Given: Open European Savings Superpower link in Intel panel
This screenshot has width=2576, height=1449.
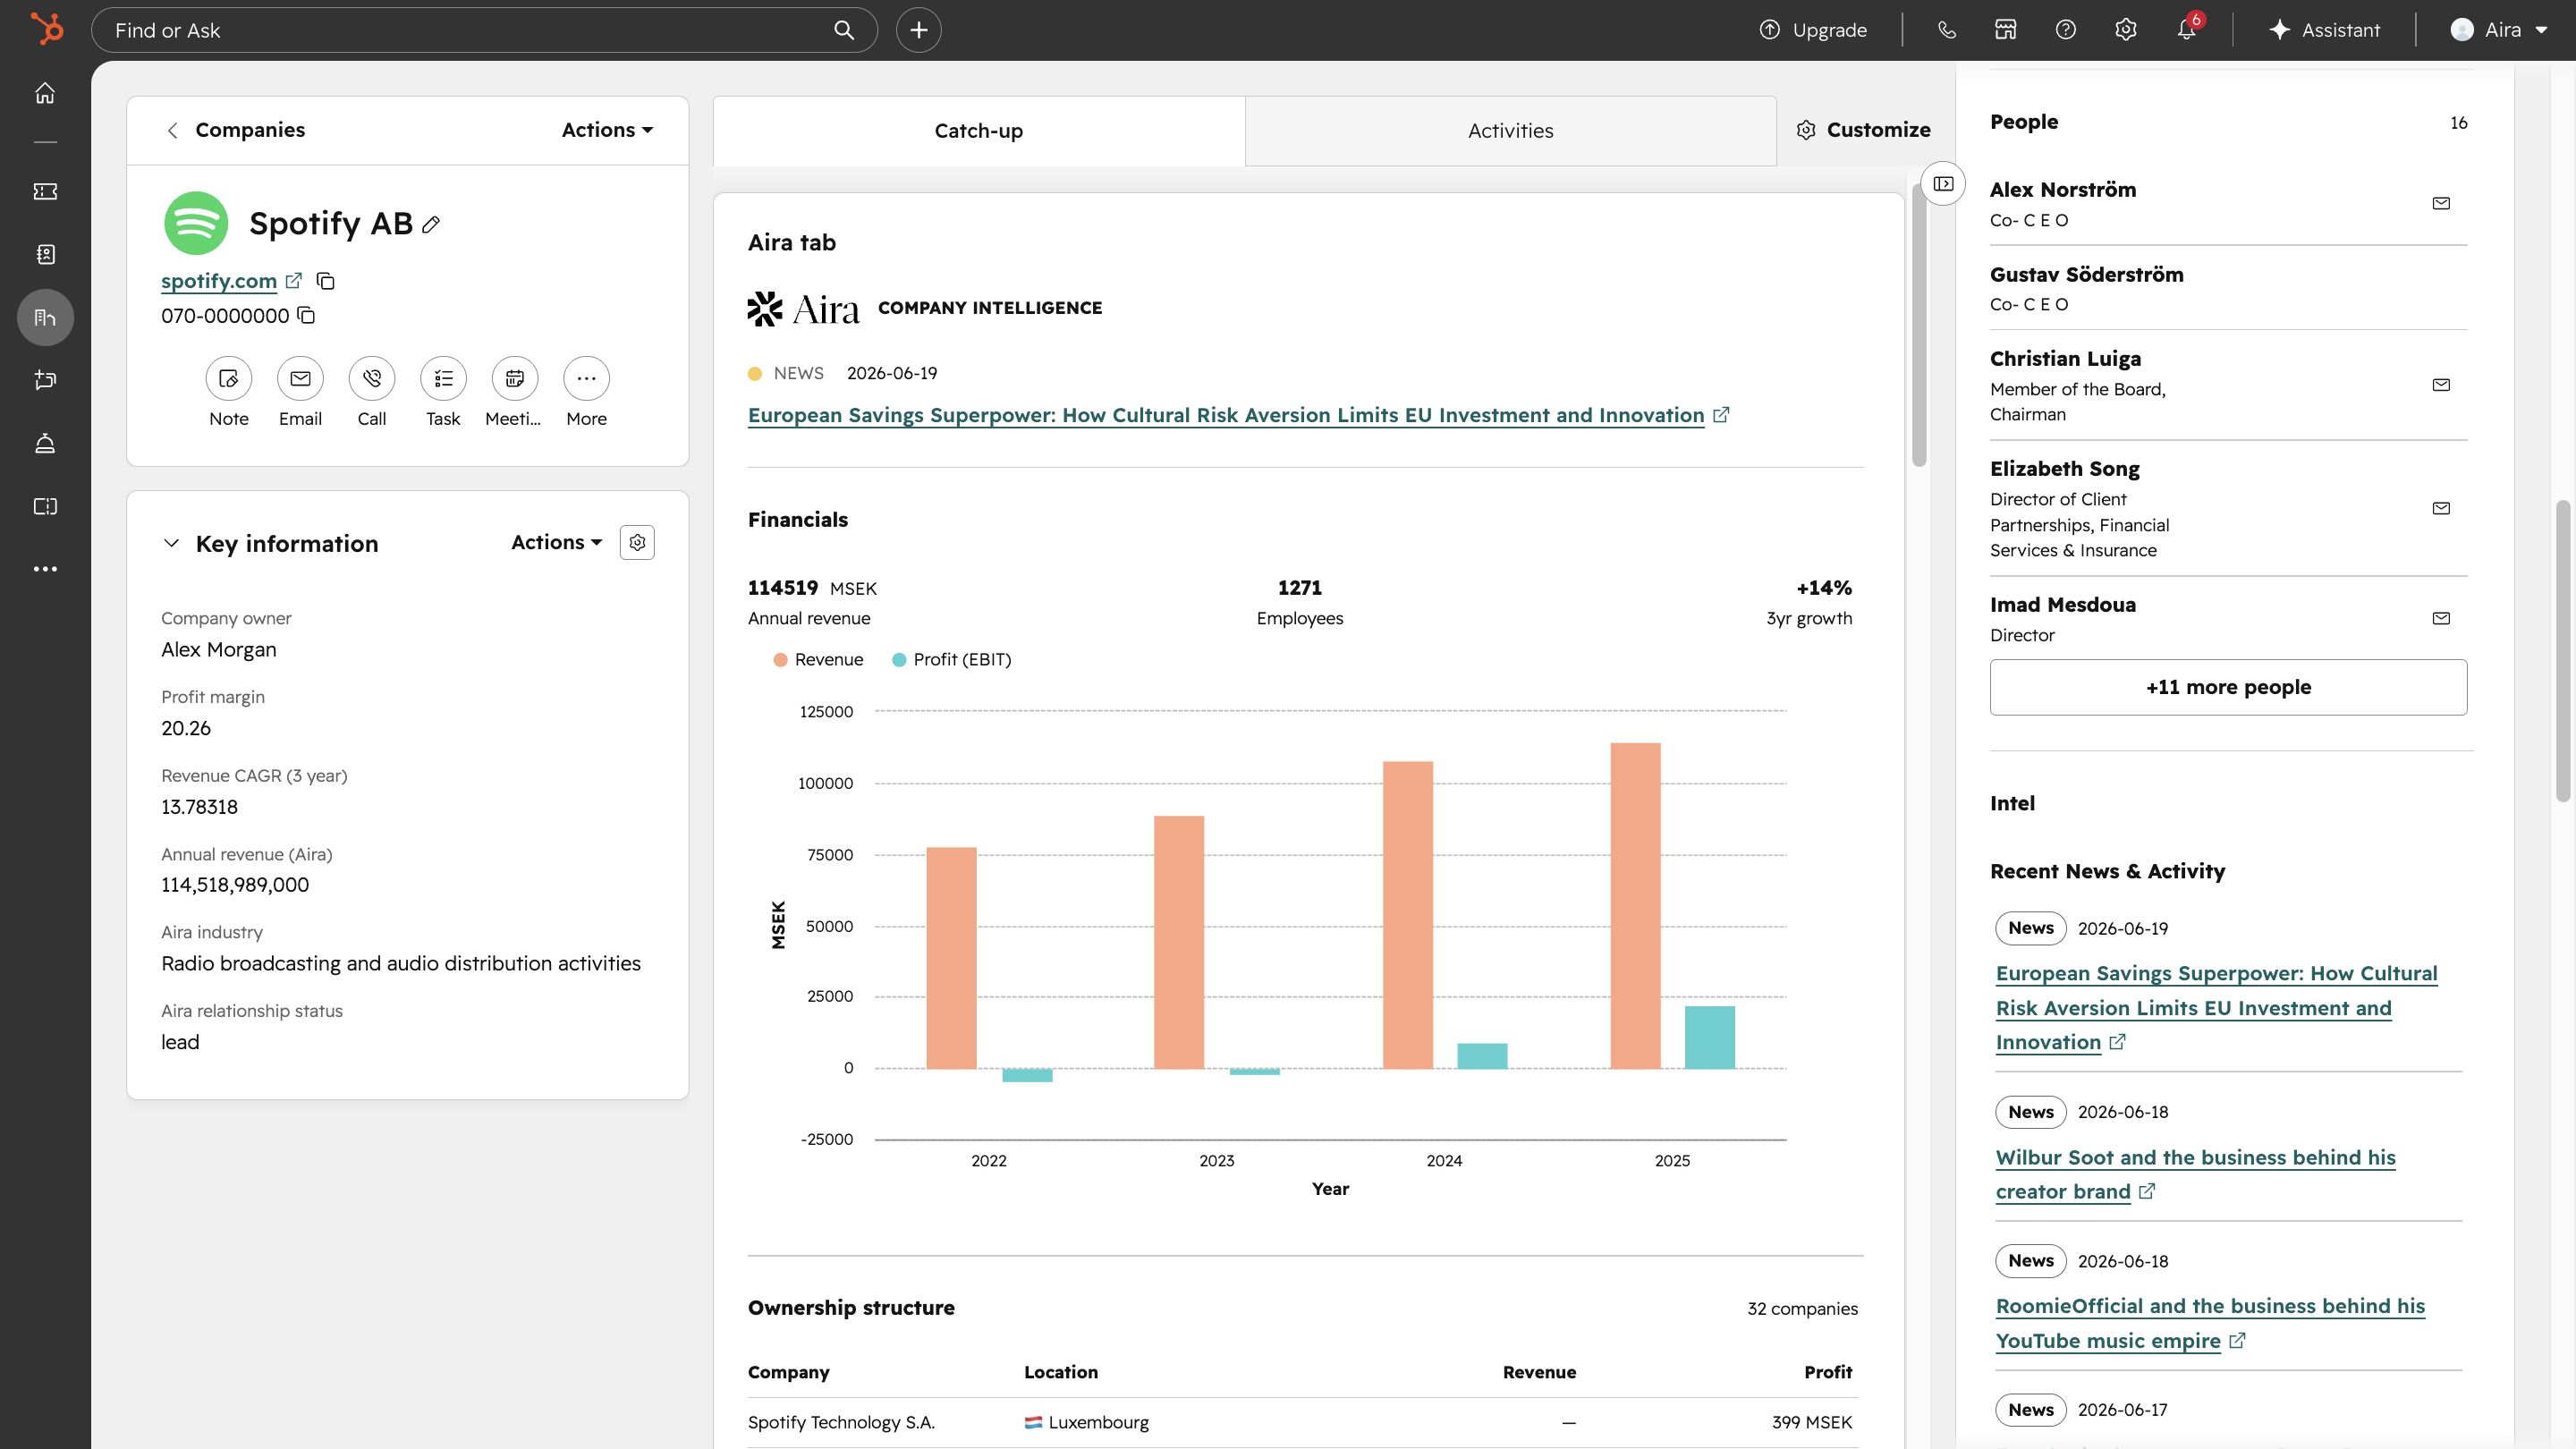Looking at the screenshot, I should pyautogui.click(x=2216, y=1008).
